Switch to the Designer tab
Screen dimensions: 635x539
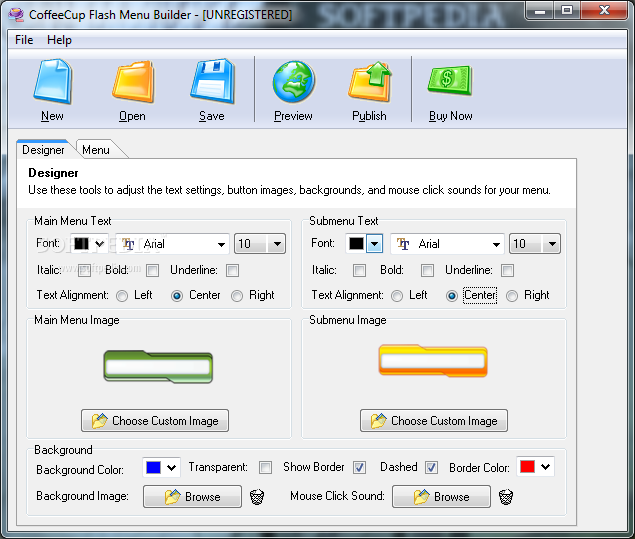(43, 150)
